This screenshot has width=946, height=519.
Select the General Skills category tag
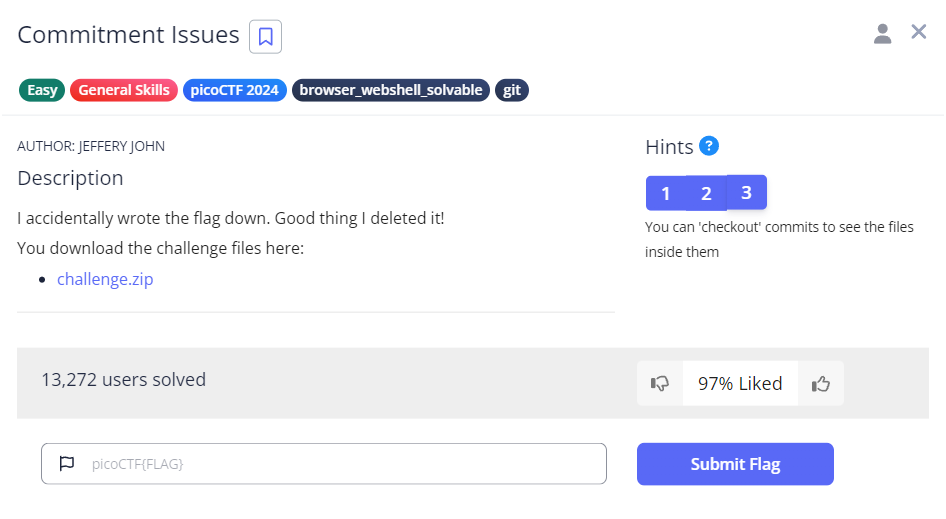(x=124, y=90)
